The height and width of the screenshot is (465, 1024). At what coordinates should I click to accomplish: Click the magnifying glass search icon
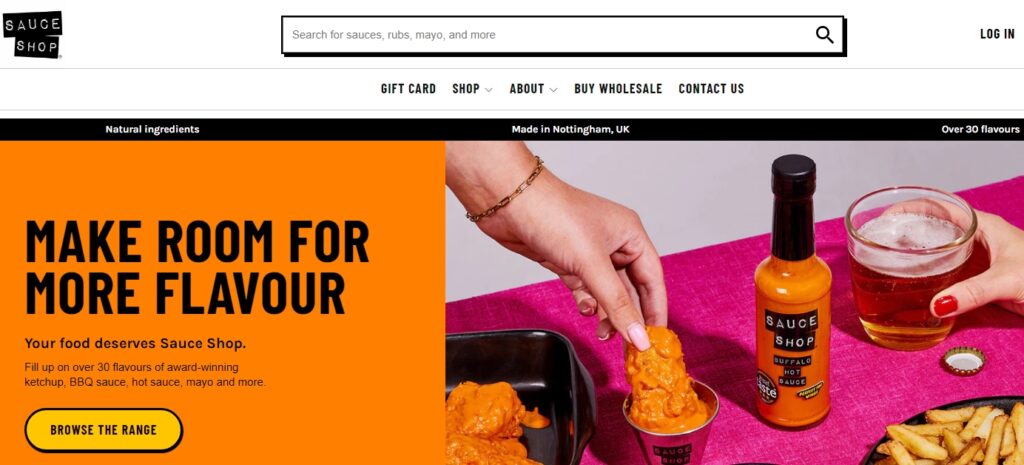[x=824, y=35]
